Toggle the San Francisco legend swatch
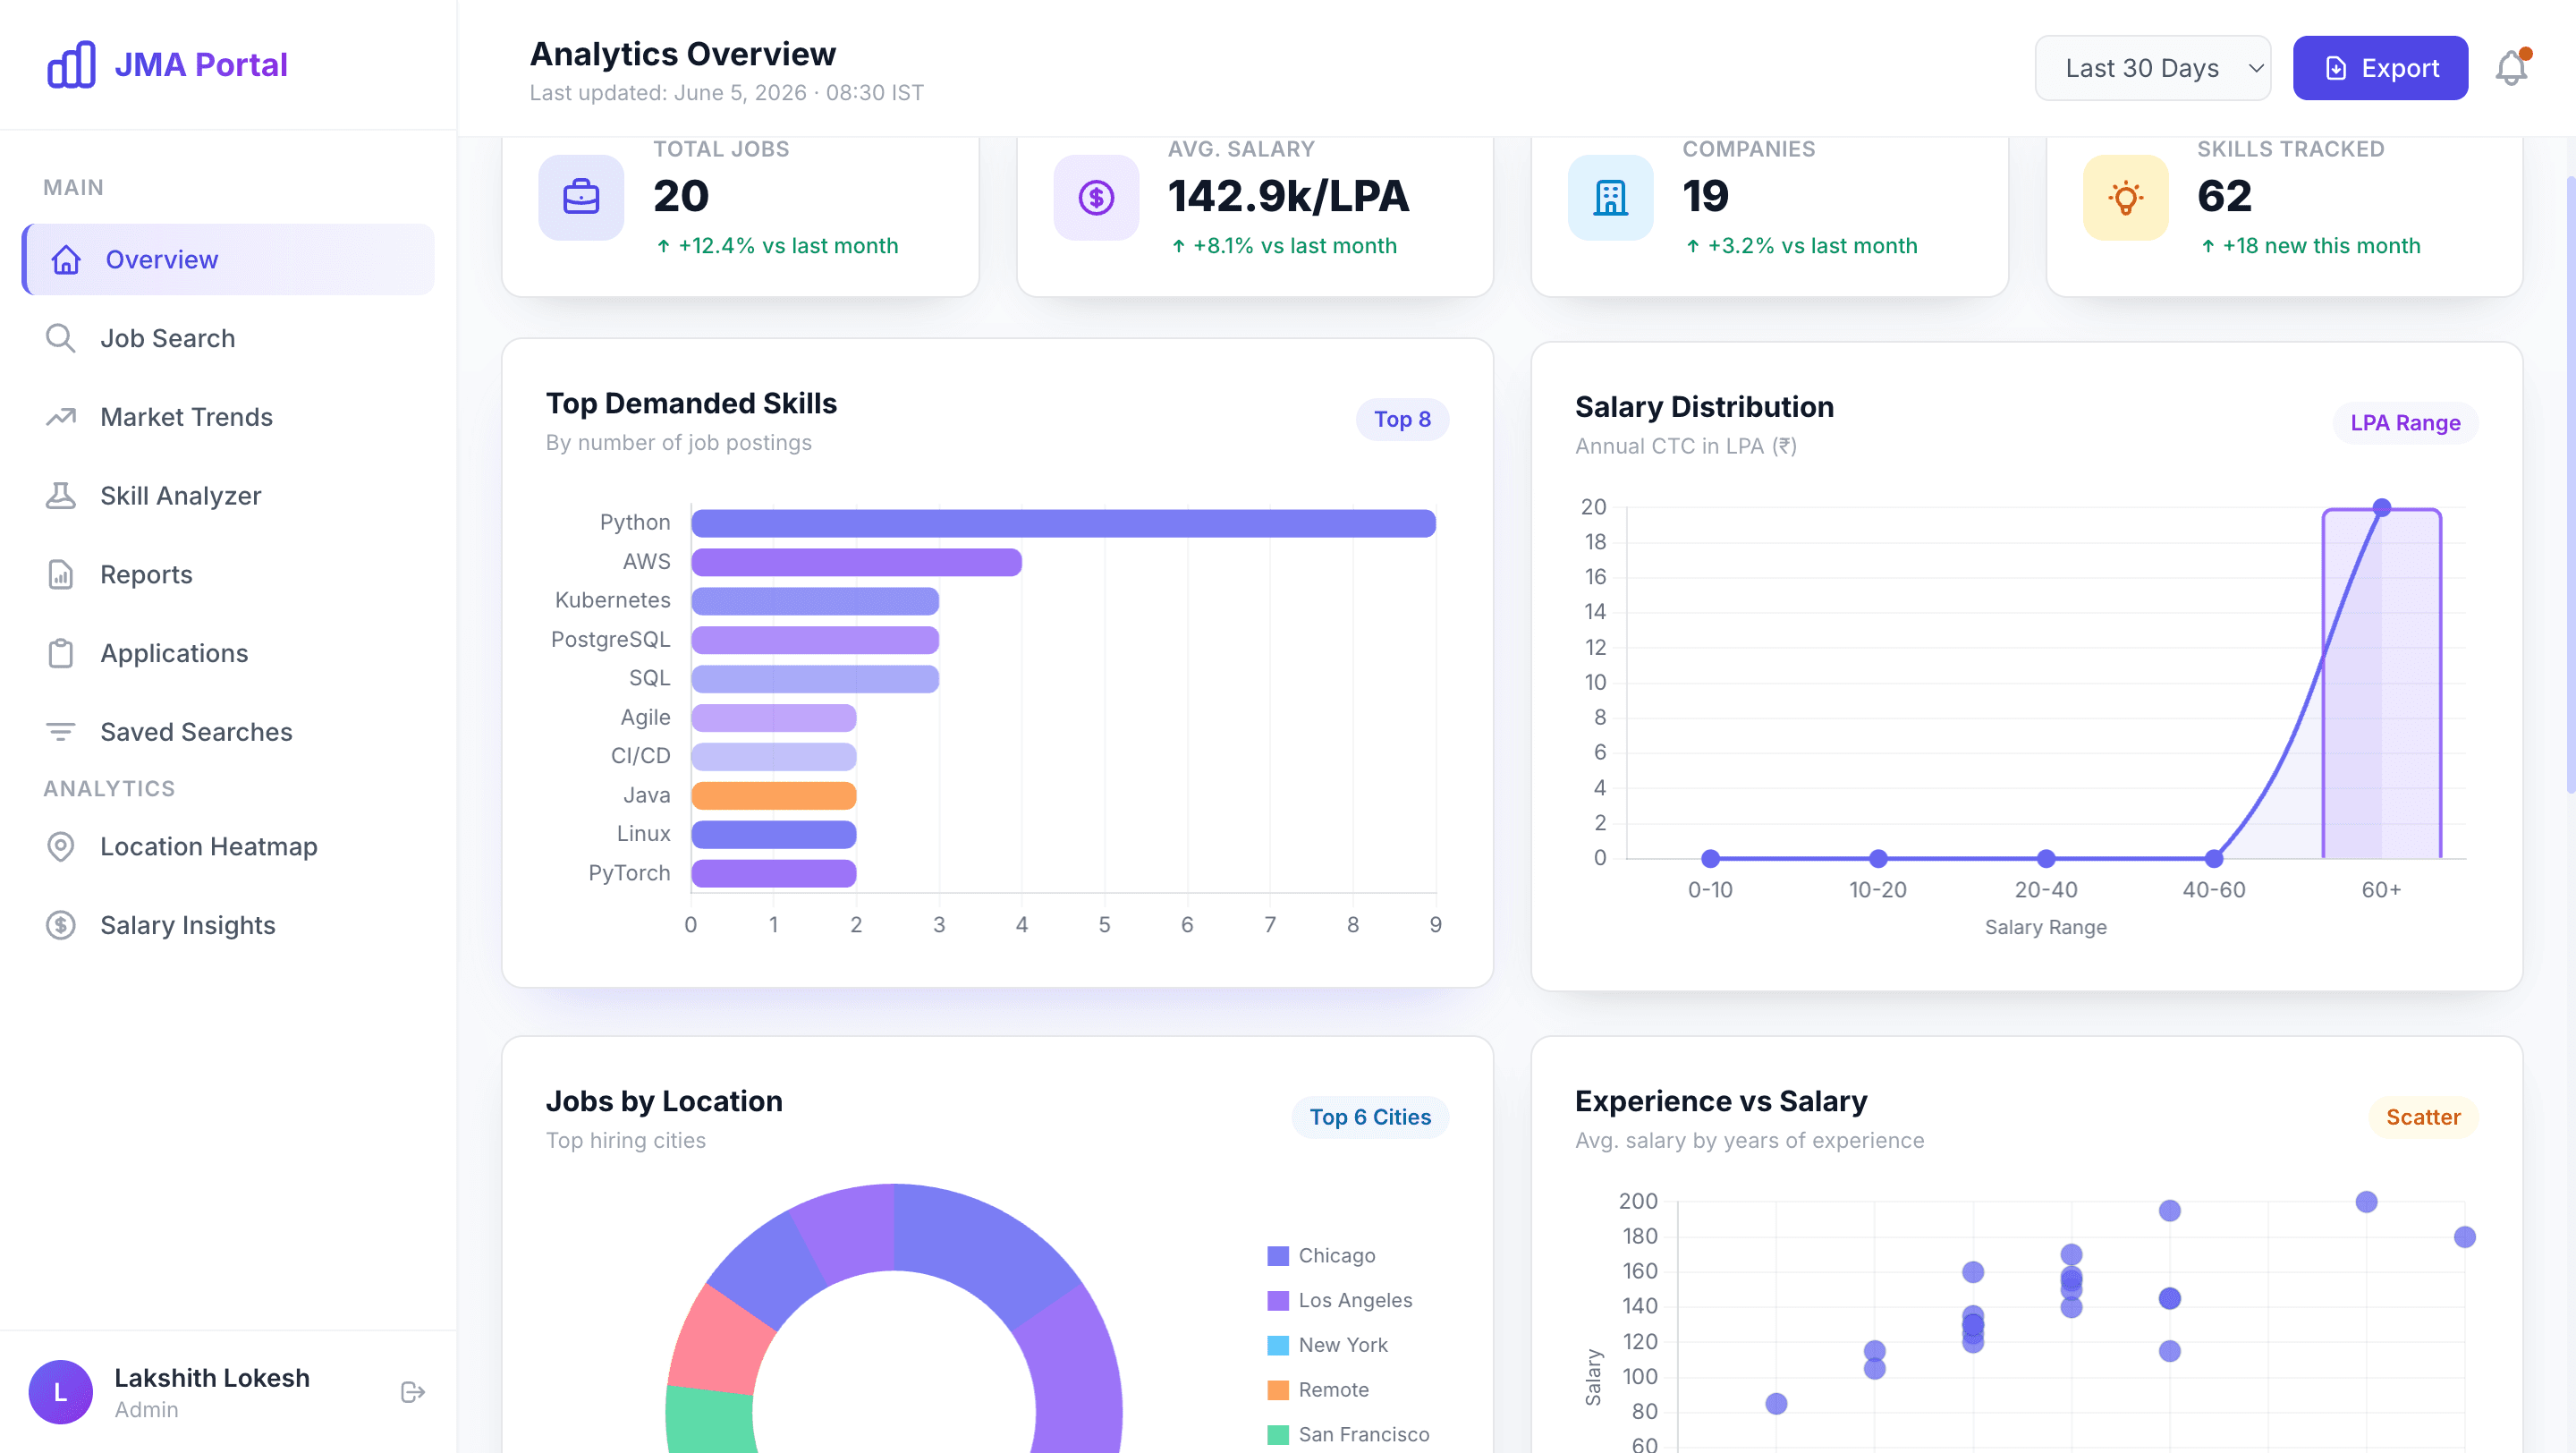Screen dimensions: 2576x1453 pyautogui.click(x=1277, y=1436)
